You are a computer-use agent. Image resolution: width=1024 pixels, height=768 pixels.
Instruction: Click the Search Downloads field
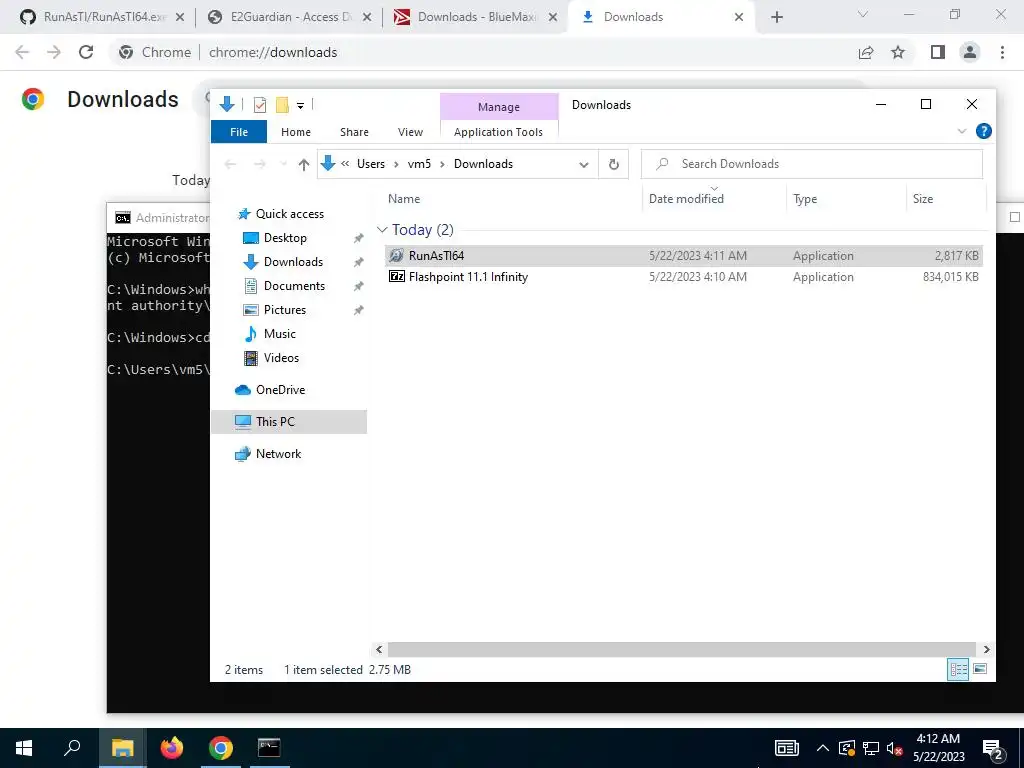coord(812,164)
